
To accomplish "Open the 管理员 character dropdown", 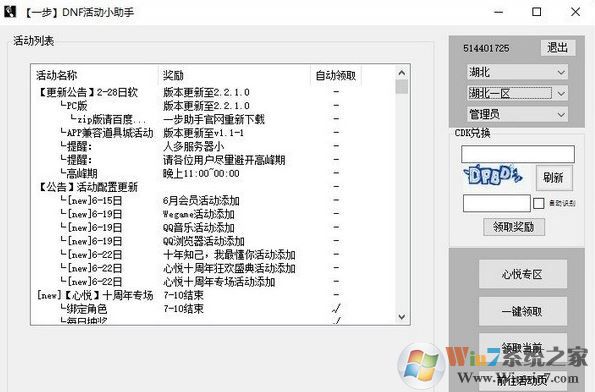I will coord(517,114).
